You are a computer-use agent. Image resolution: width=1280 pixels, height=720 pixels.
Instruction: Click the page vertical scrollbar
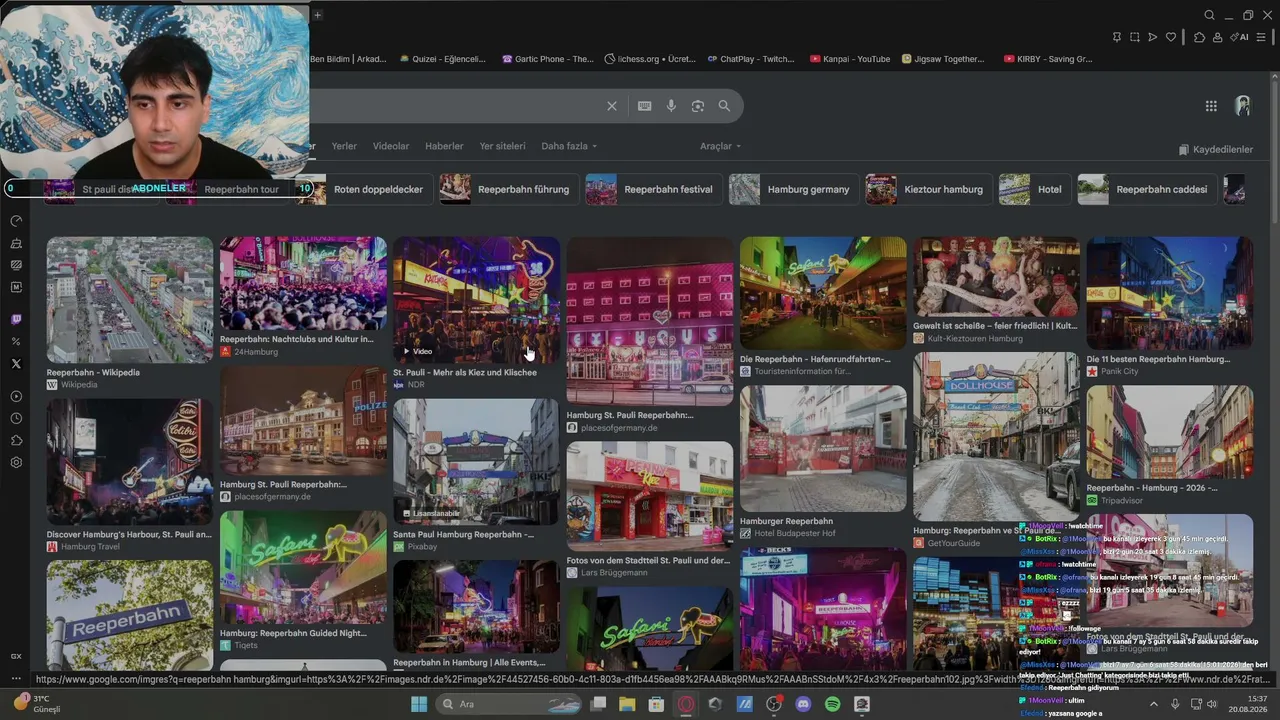[1274, 150]
